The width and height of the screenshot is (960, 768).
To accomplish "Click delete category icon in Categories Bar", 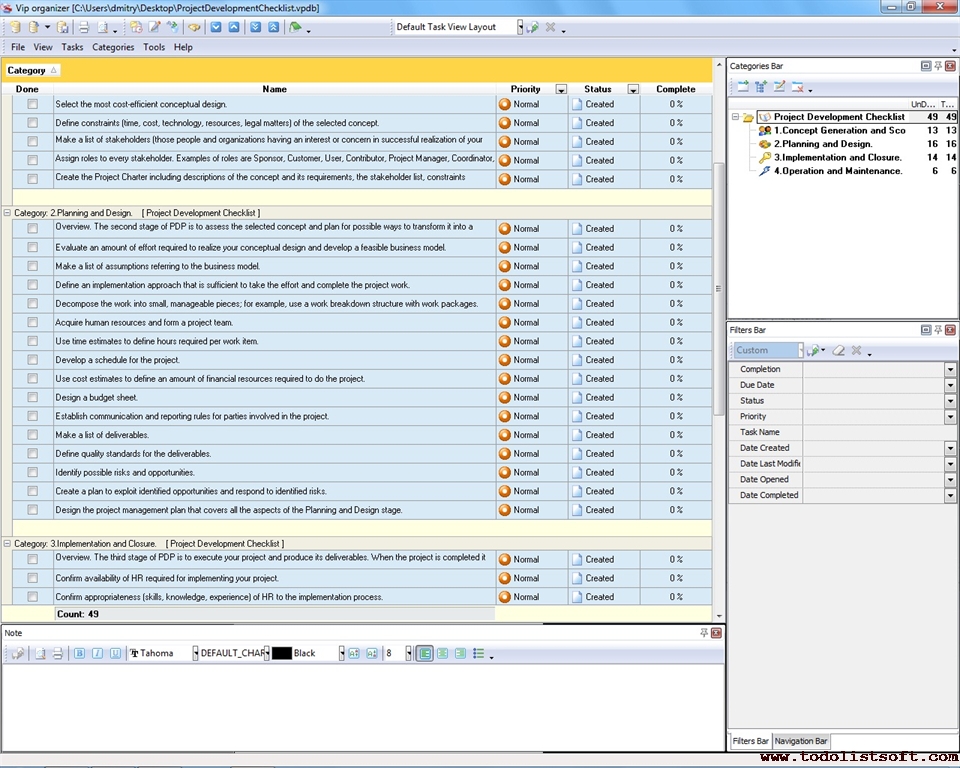I will pos(798,87).
